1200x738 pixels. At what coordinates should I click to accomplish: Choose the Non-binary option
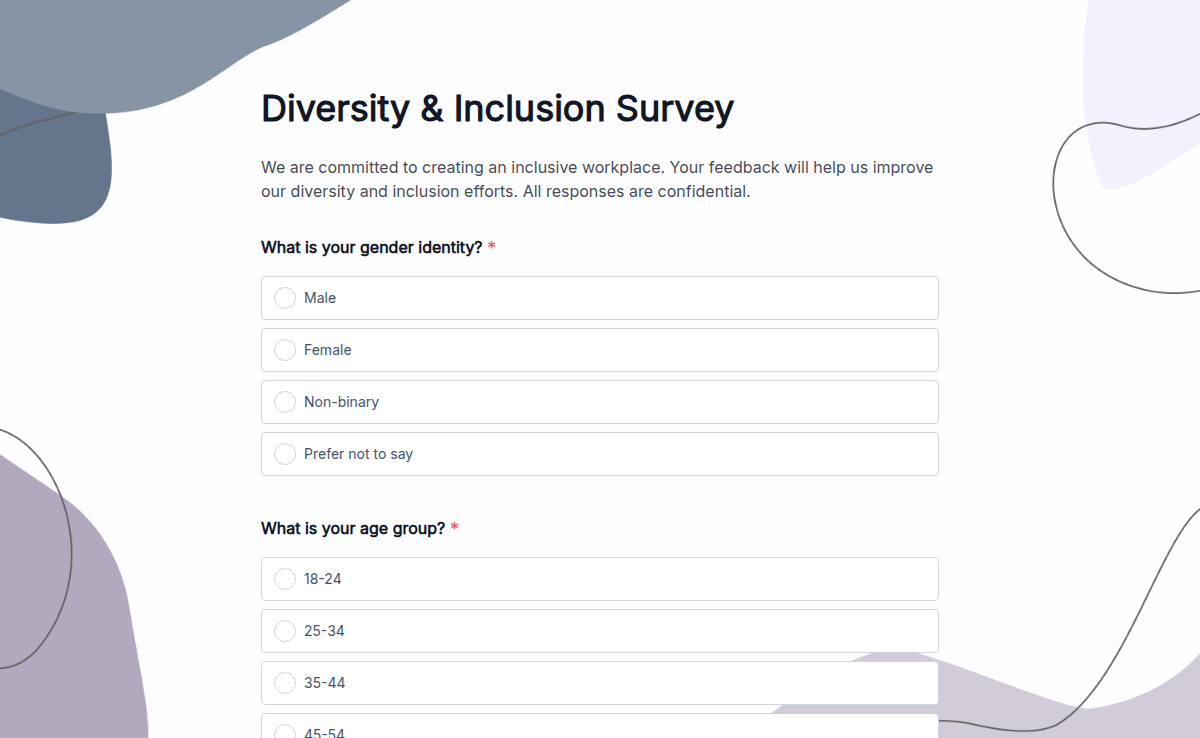[285, 401]
